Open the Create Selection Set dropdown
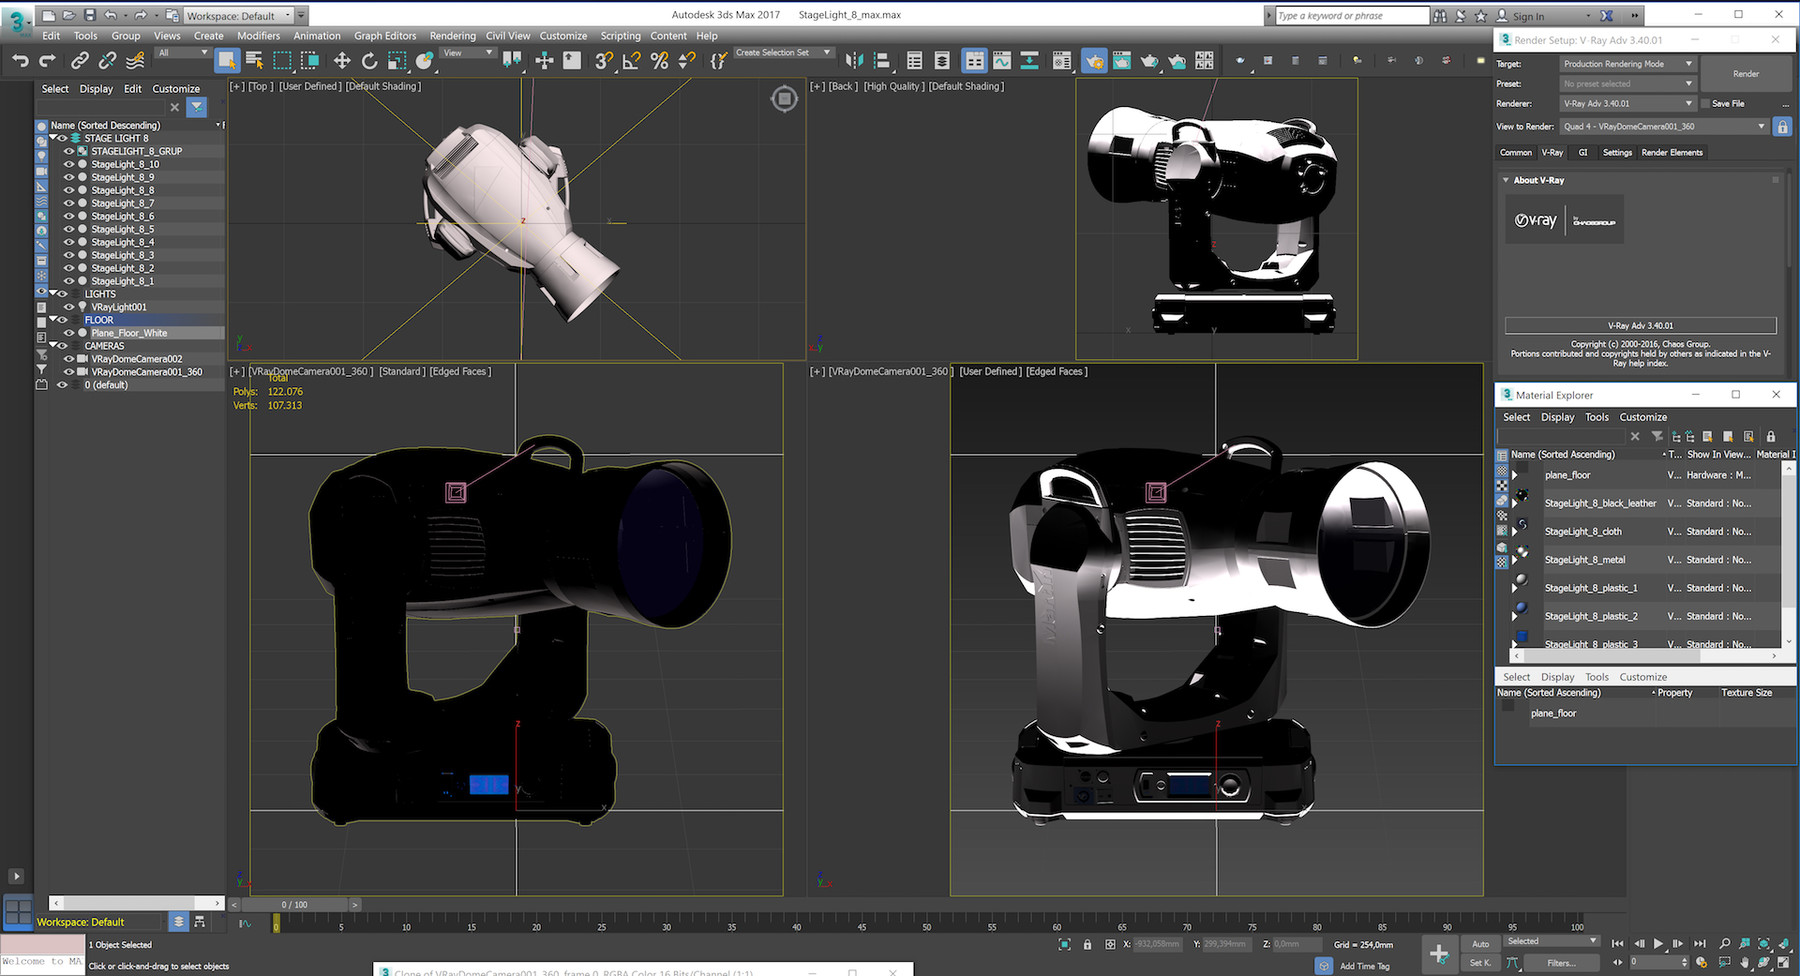 (x=825, y=52)
